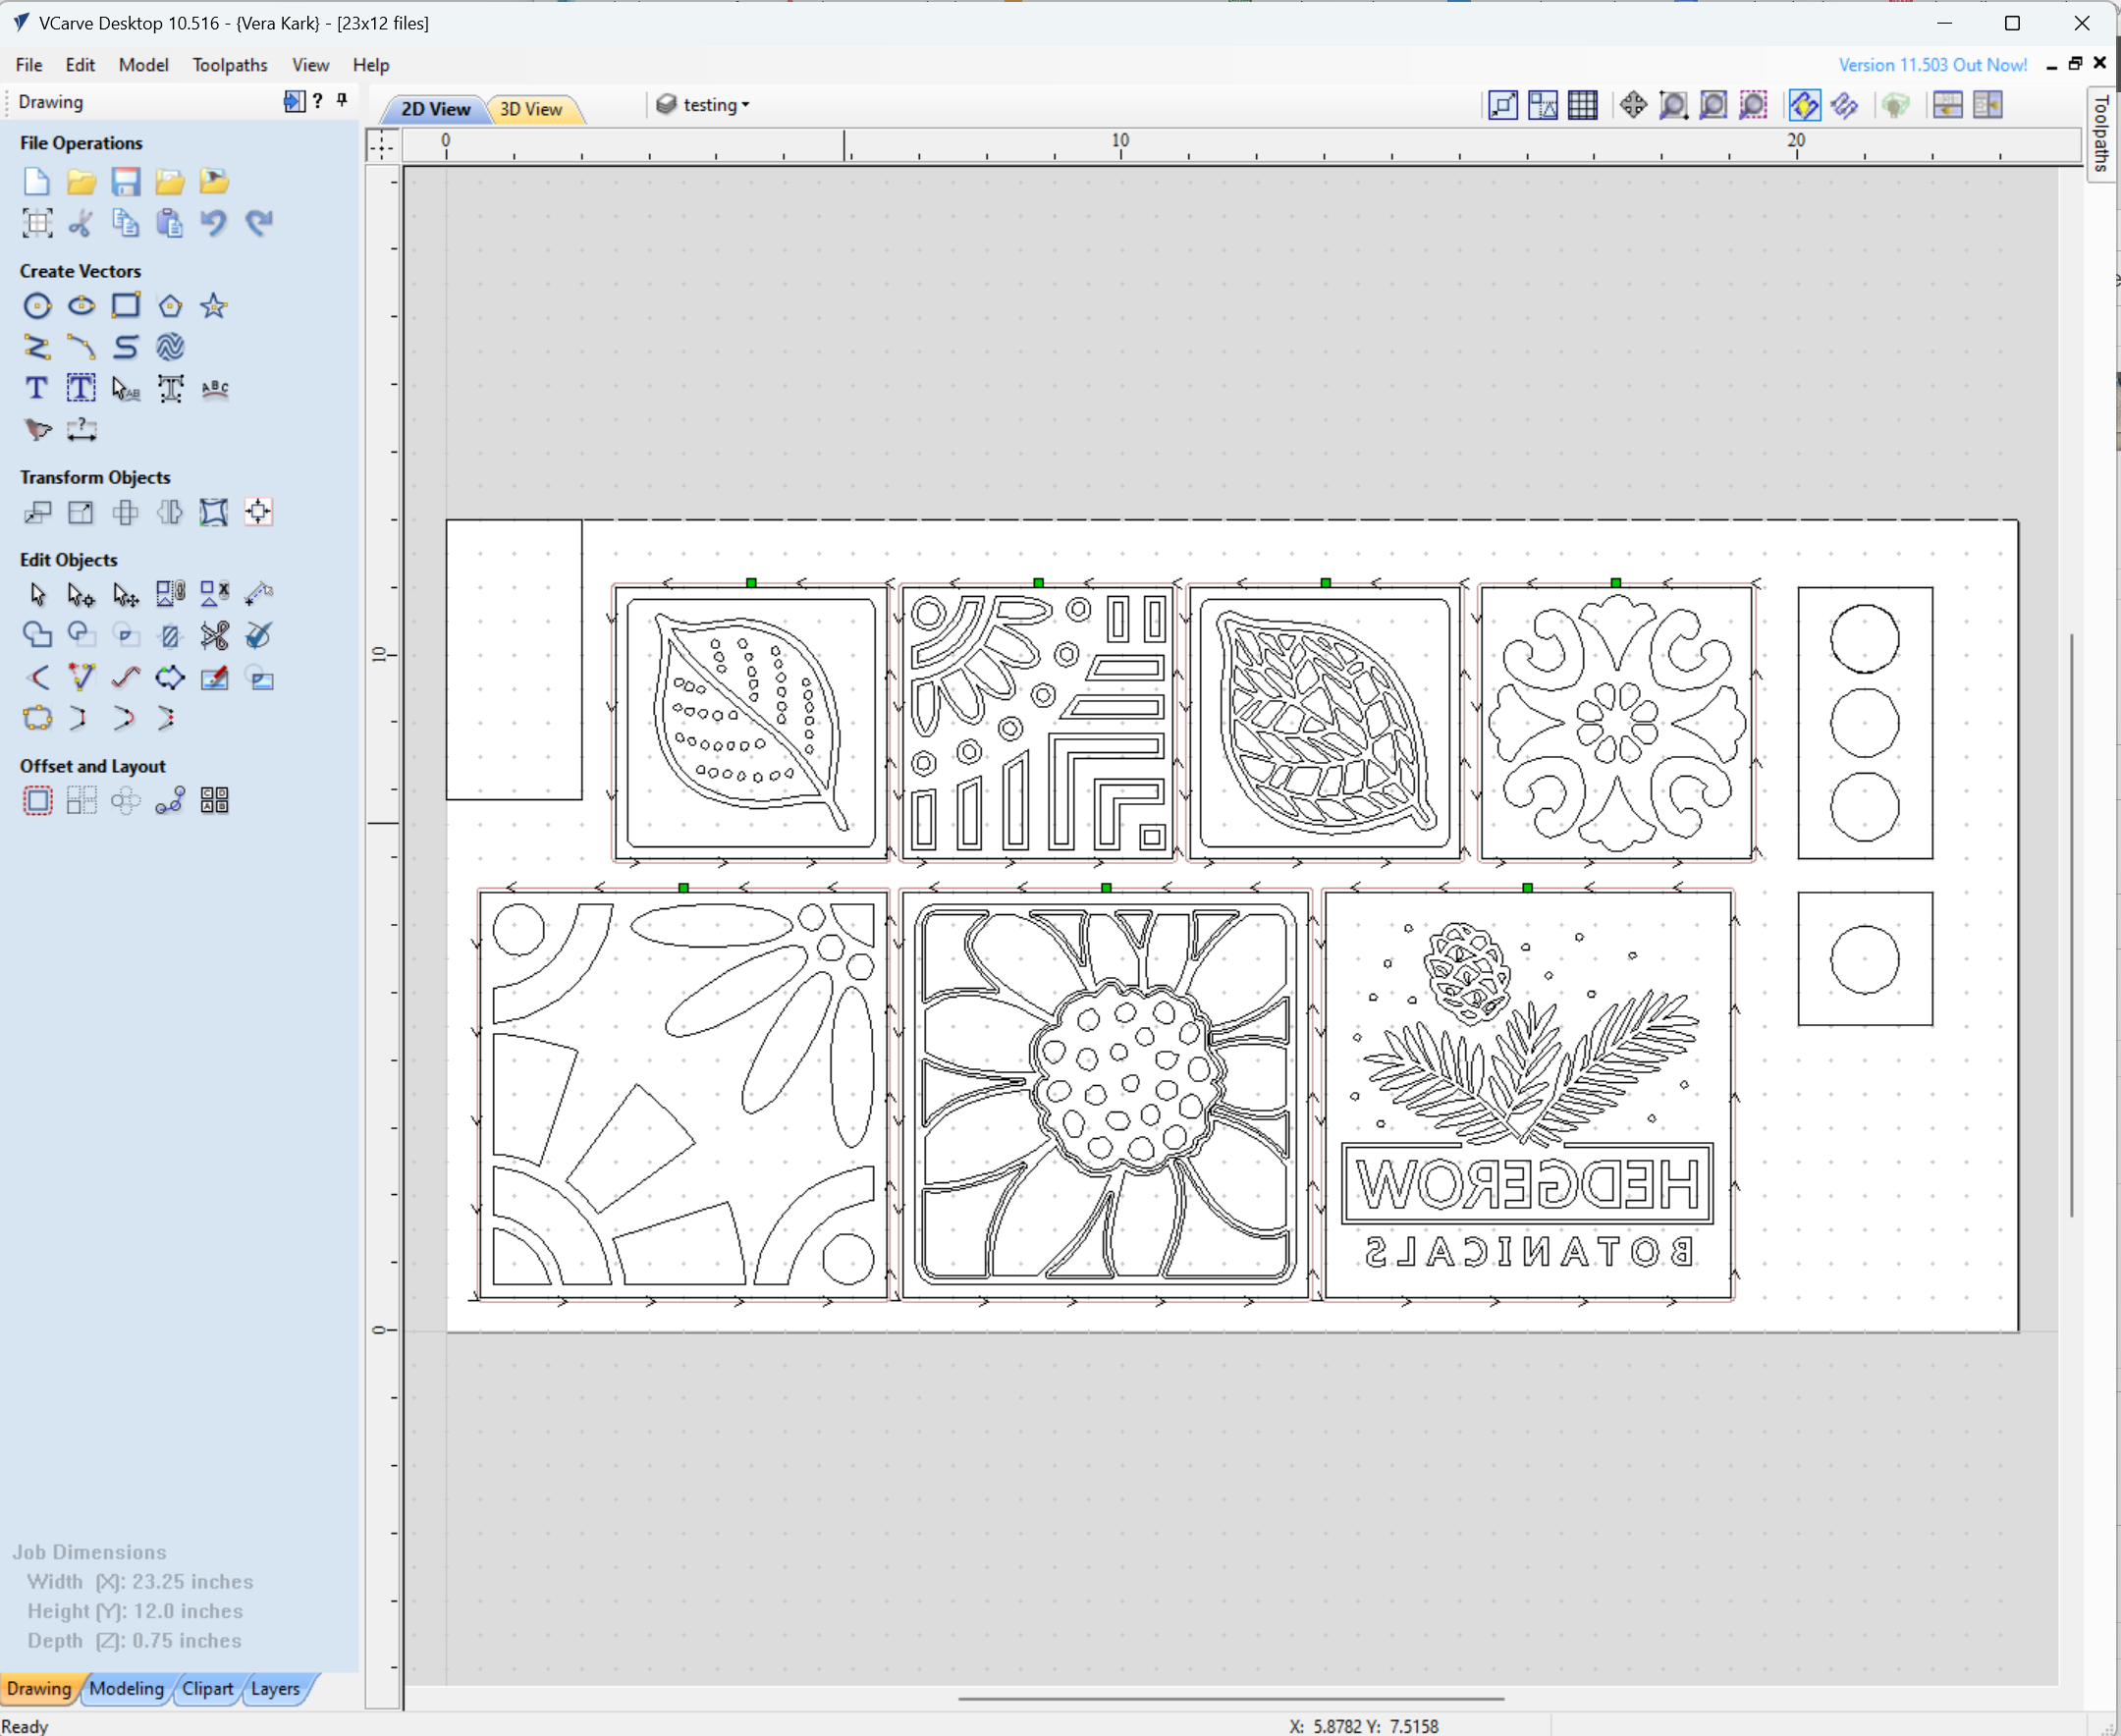Switch to the 3D View tab

[x=530, y=109]
